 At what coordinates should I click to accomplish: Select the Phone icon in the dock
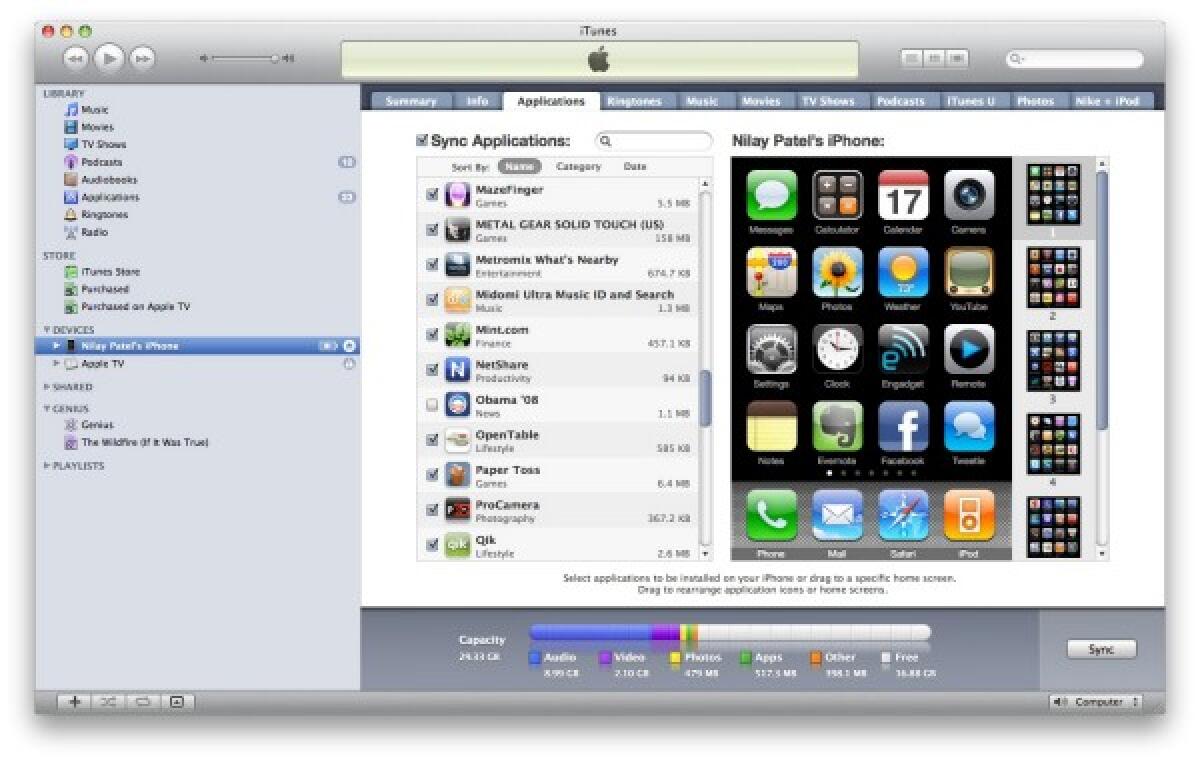(772, 515)
